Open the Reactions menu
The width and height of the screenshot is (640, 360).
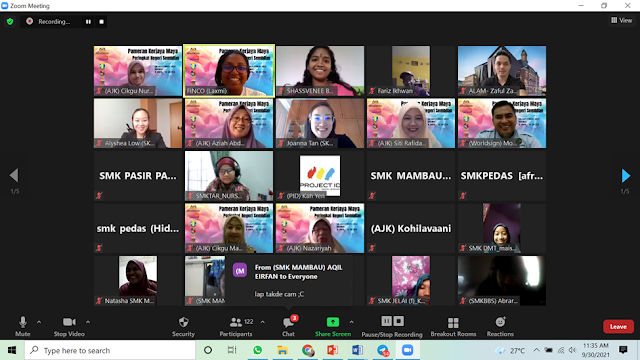coord(500,326)
